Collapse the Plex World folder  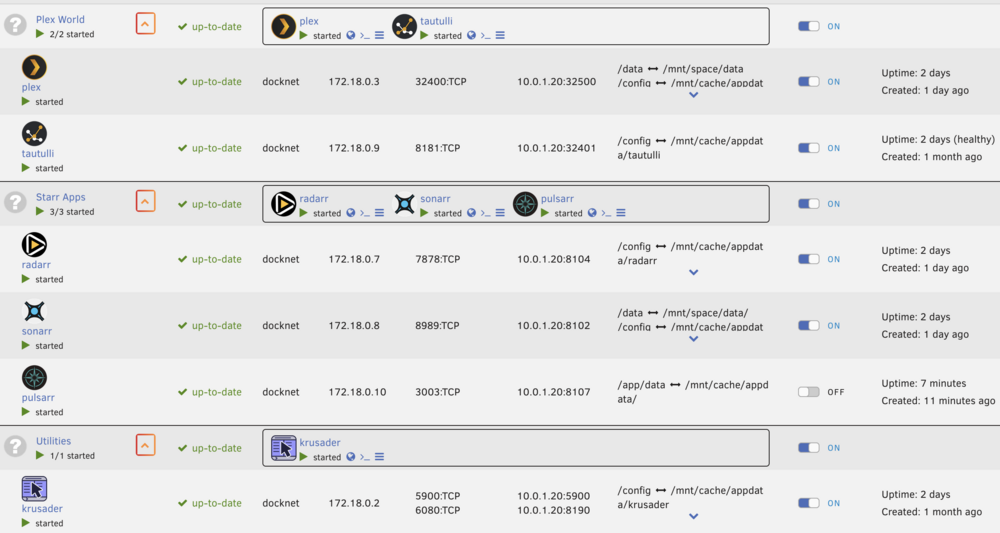click(x=145, y=24)
